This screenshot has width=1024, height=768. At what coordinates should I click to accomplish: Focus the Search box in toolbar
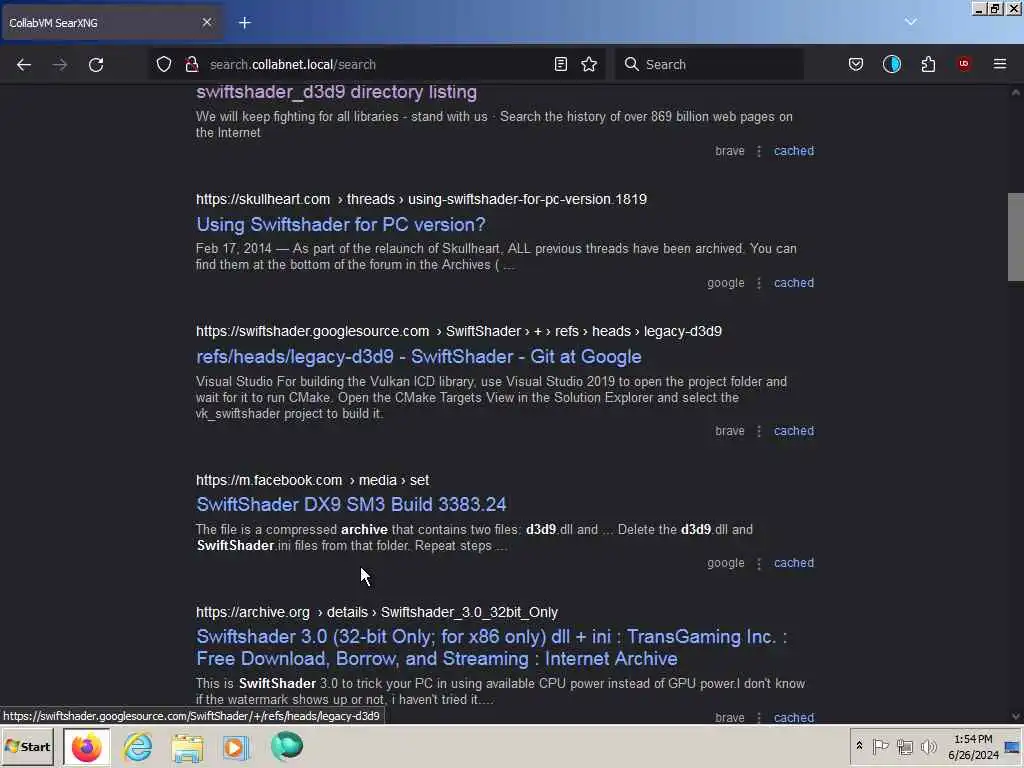pos(709,64)
